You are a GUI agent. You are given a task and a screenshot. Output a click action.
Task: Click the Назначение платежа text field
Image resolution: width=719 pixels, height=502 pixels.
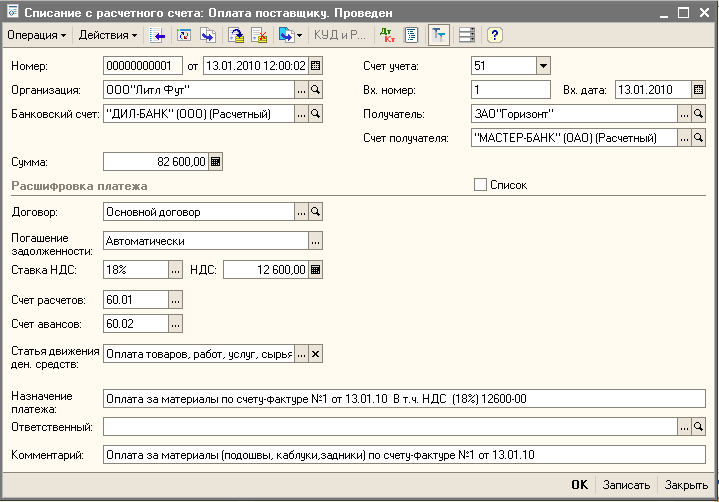(404, 397)
